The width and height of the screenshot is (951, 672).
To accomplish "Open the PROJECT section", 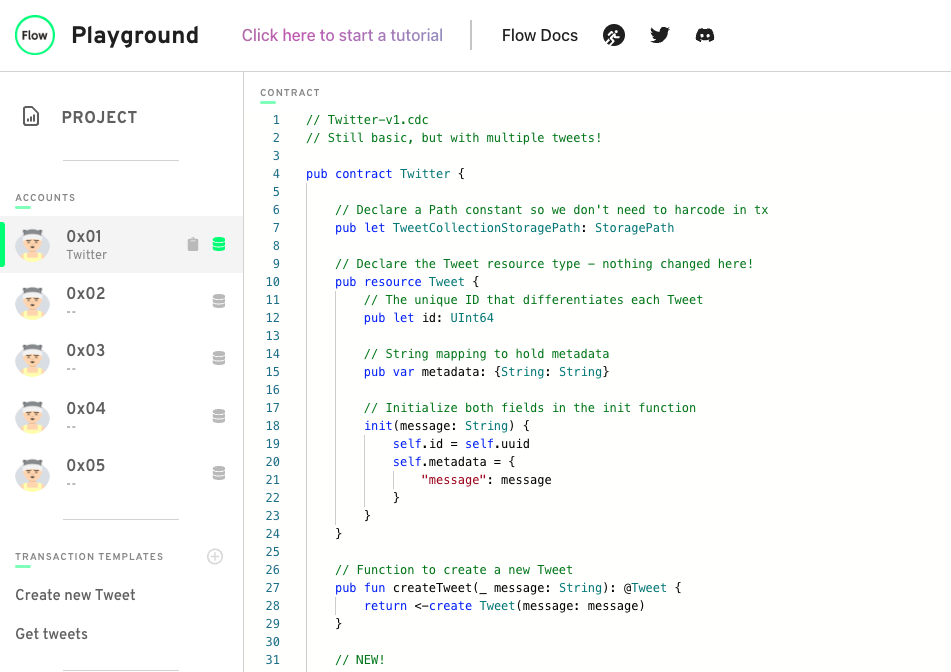I will click(x=99, y=117).
